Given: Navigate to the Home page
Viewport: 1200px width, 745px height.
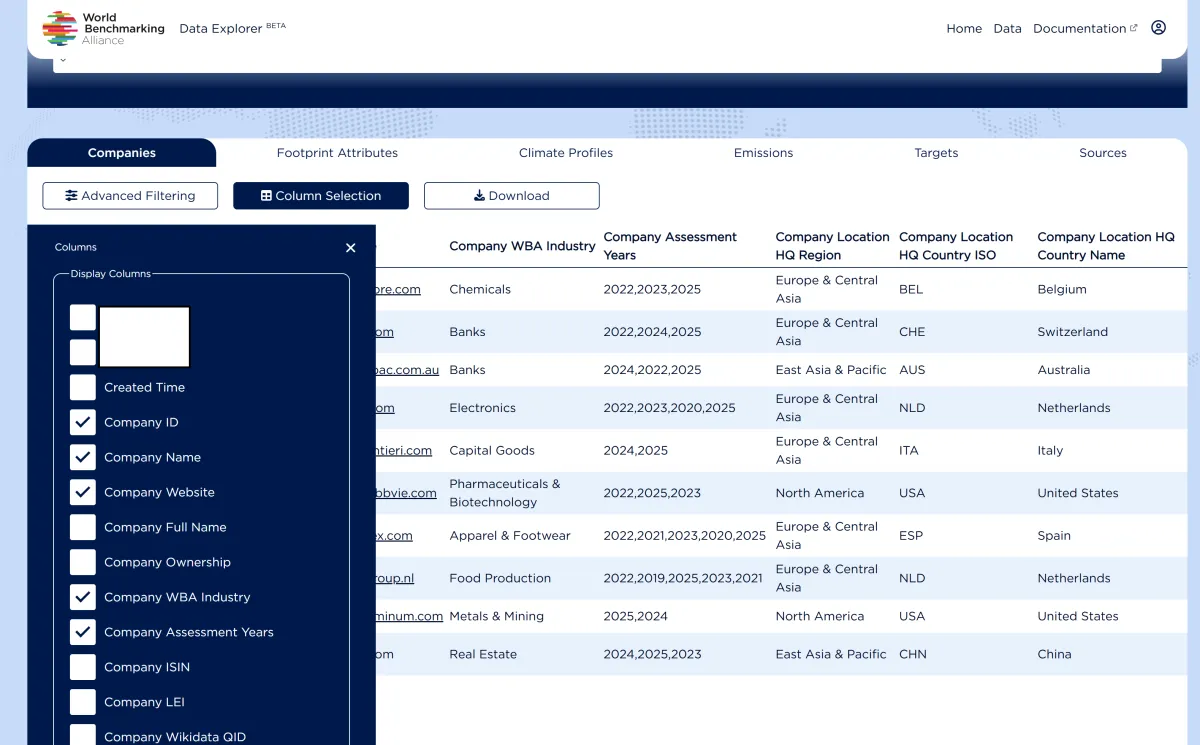Looking at the screenshot, I should (964, 29).
